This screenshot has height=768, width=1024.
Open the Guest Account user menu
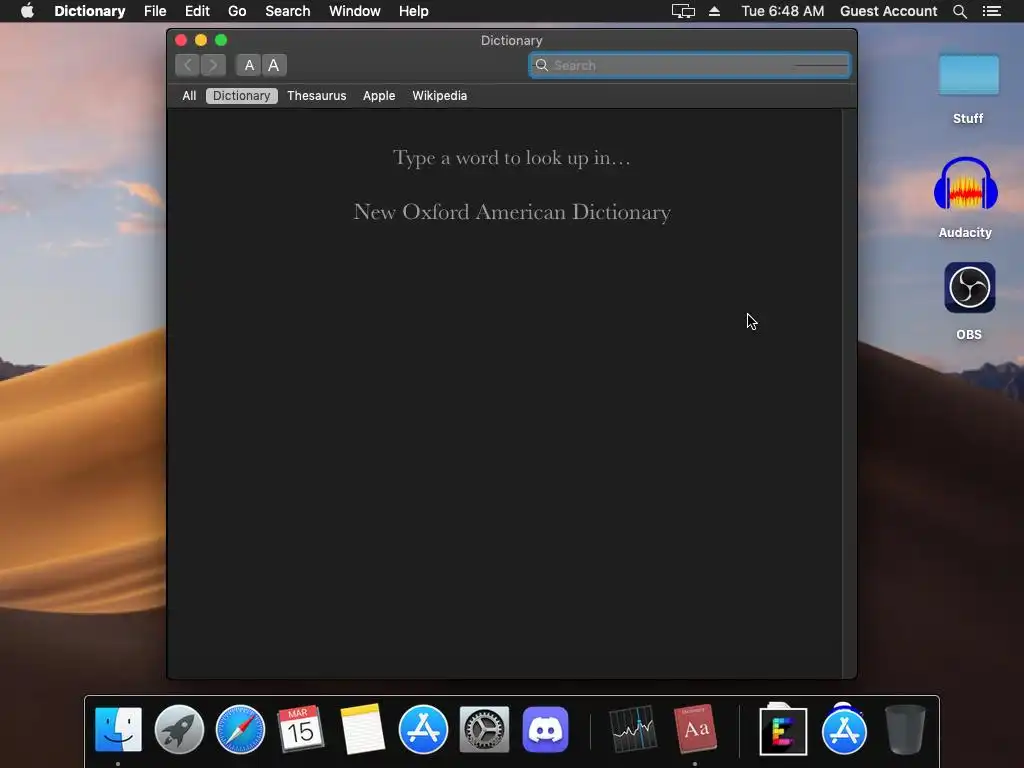[x=888, y=11]
